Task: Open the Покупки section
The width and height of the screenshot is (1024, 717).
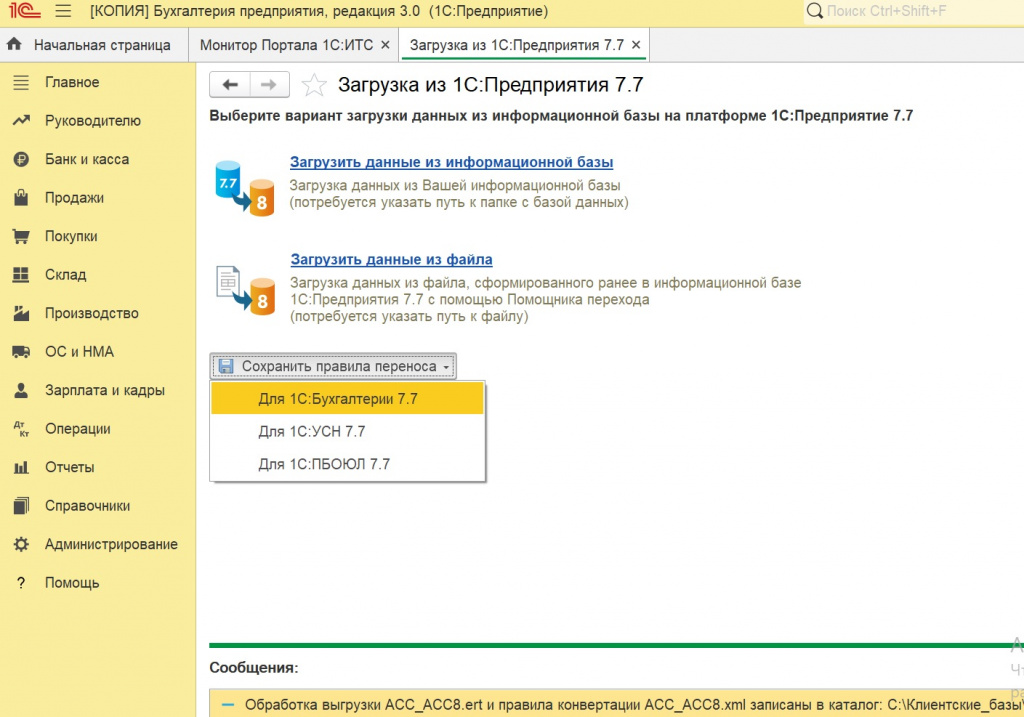Action: click(x=71, y=236)
